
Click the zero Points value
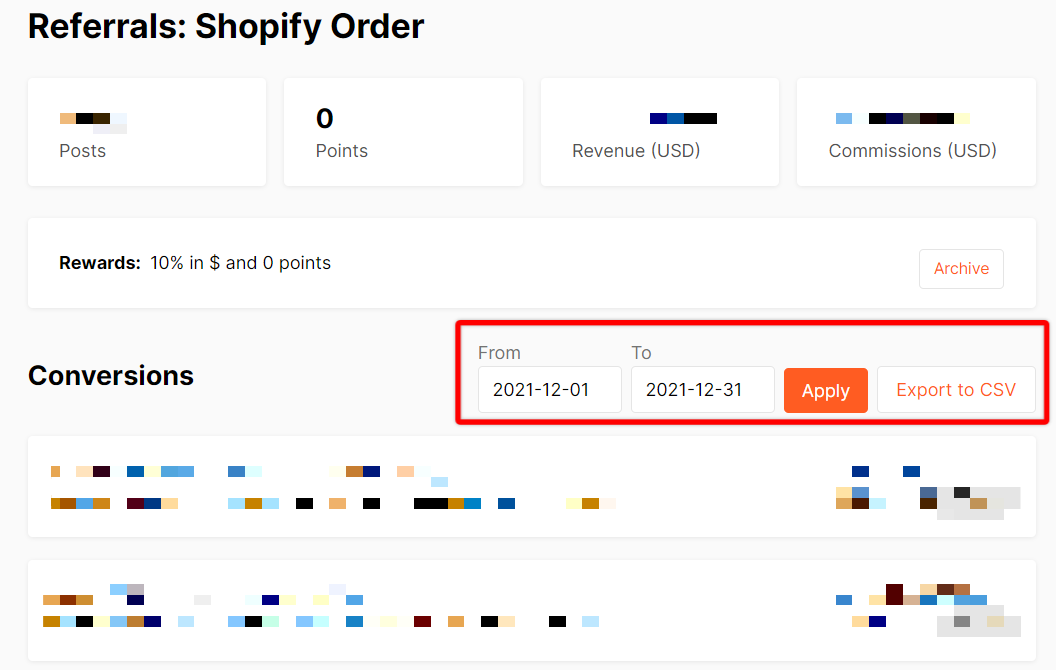324,119
